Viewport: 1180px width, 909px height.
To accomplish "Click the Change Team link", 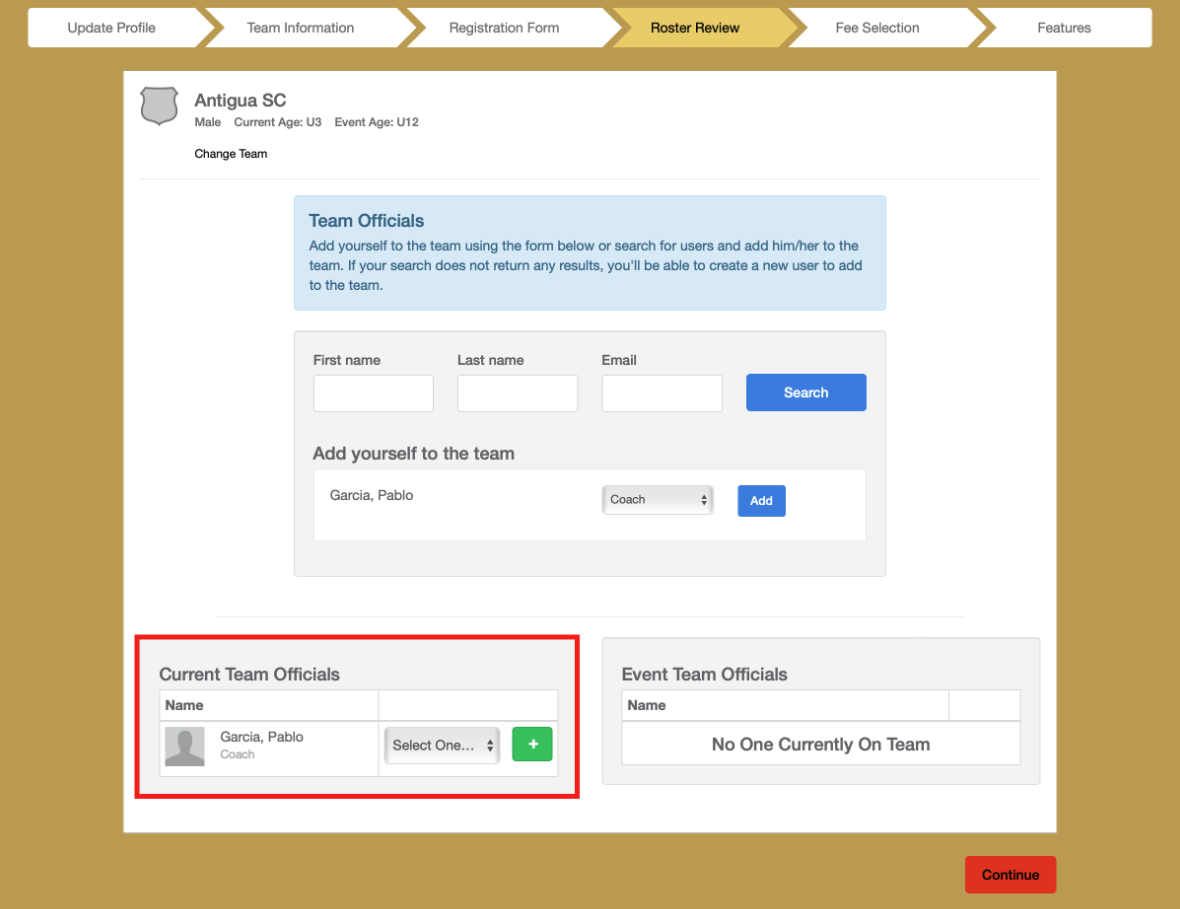I will [x=230, y=154].
